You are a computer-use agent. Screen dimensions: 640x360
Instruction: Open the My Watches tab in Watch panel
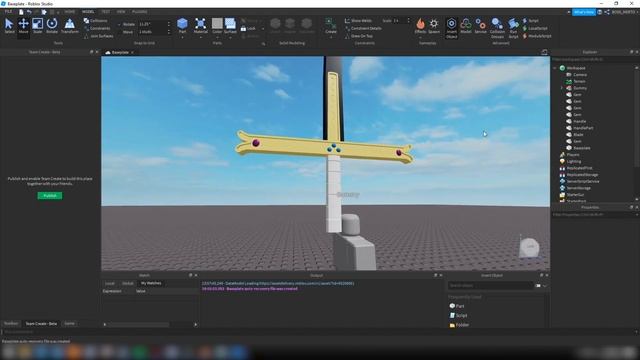click(x=151, y=283)
